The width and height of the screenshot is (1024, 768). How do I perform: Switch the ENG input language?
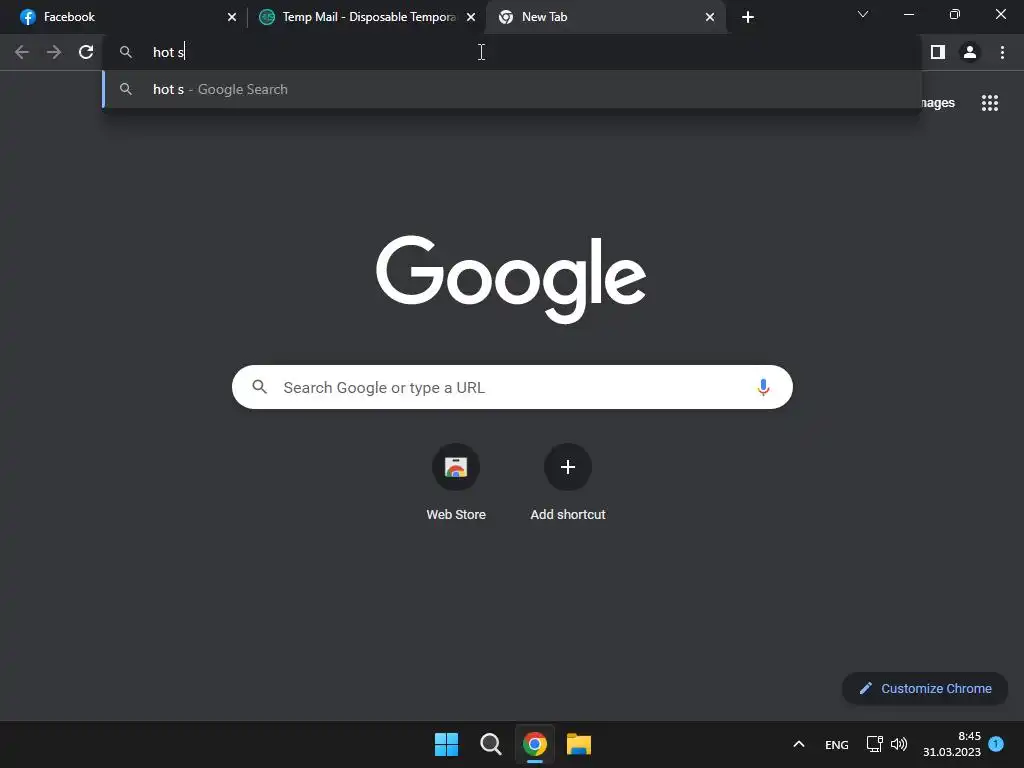(837, 744)
